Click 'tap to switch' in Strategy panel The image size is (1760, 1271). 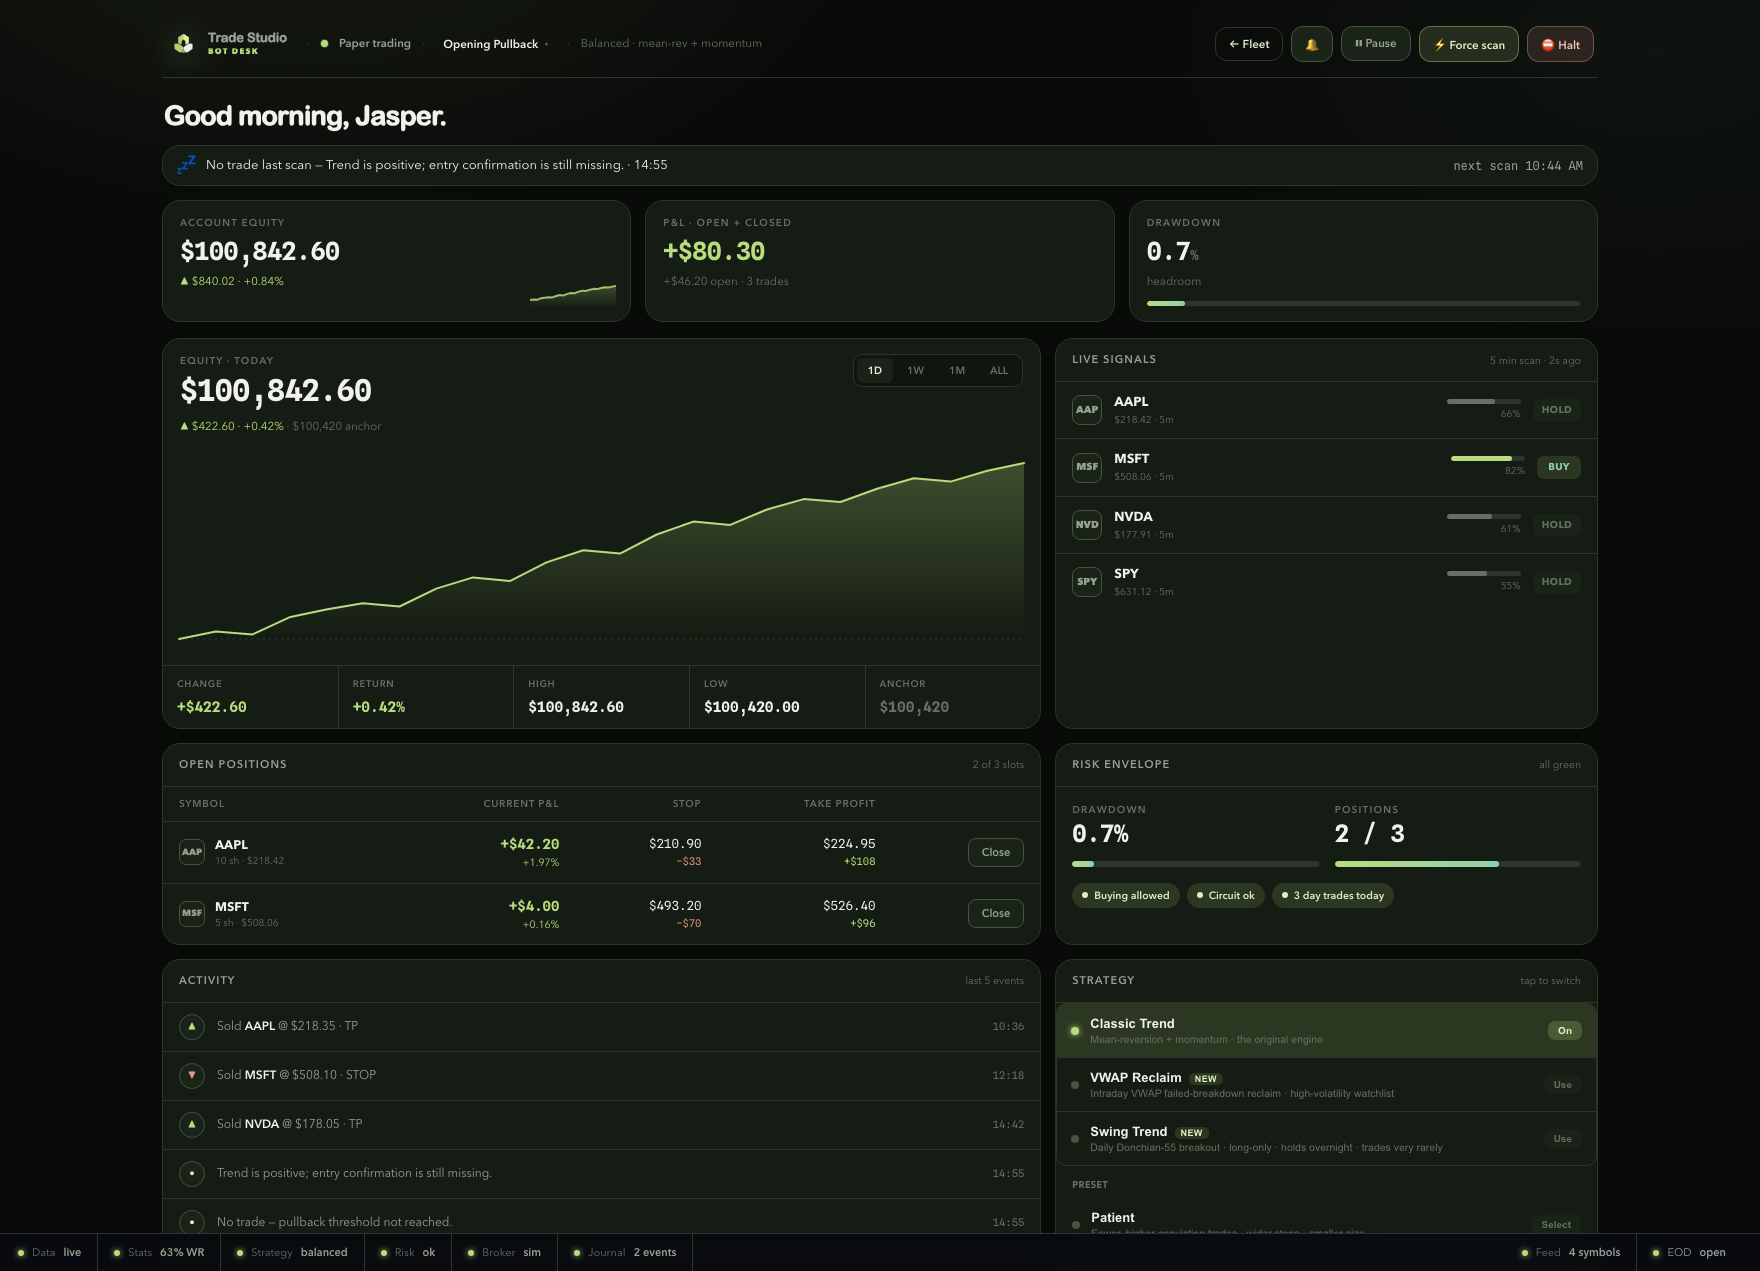pos(1550,981)
